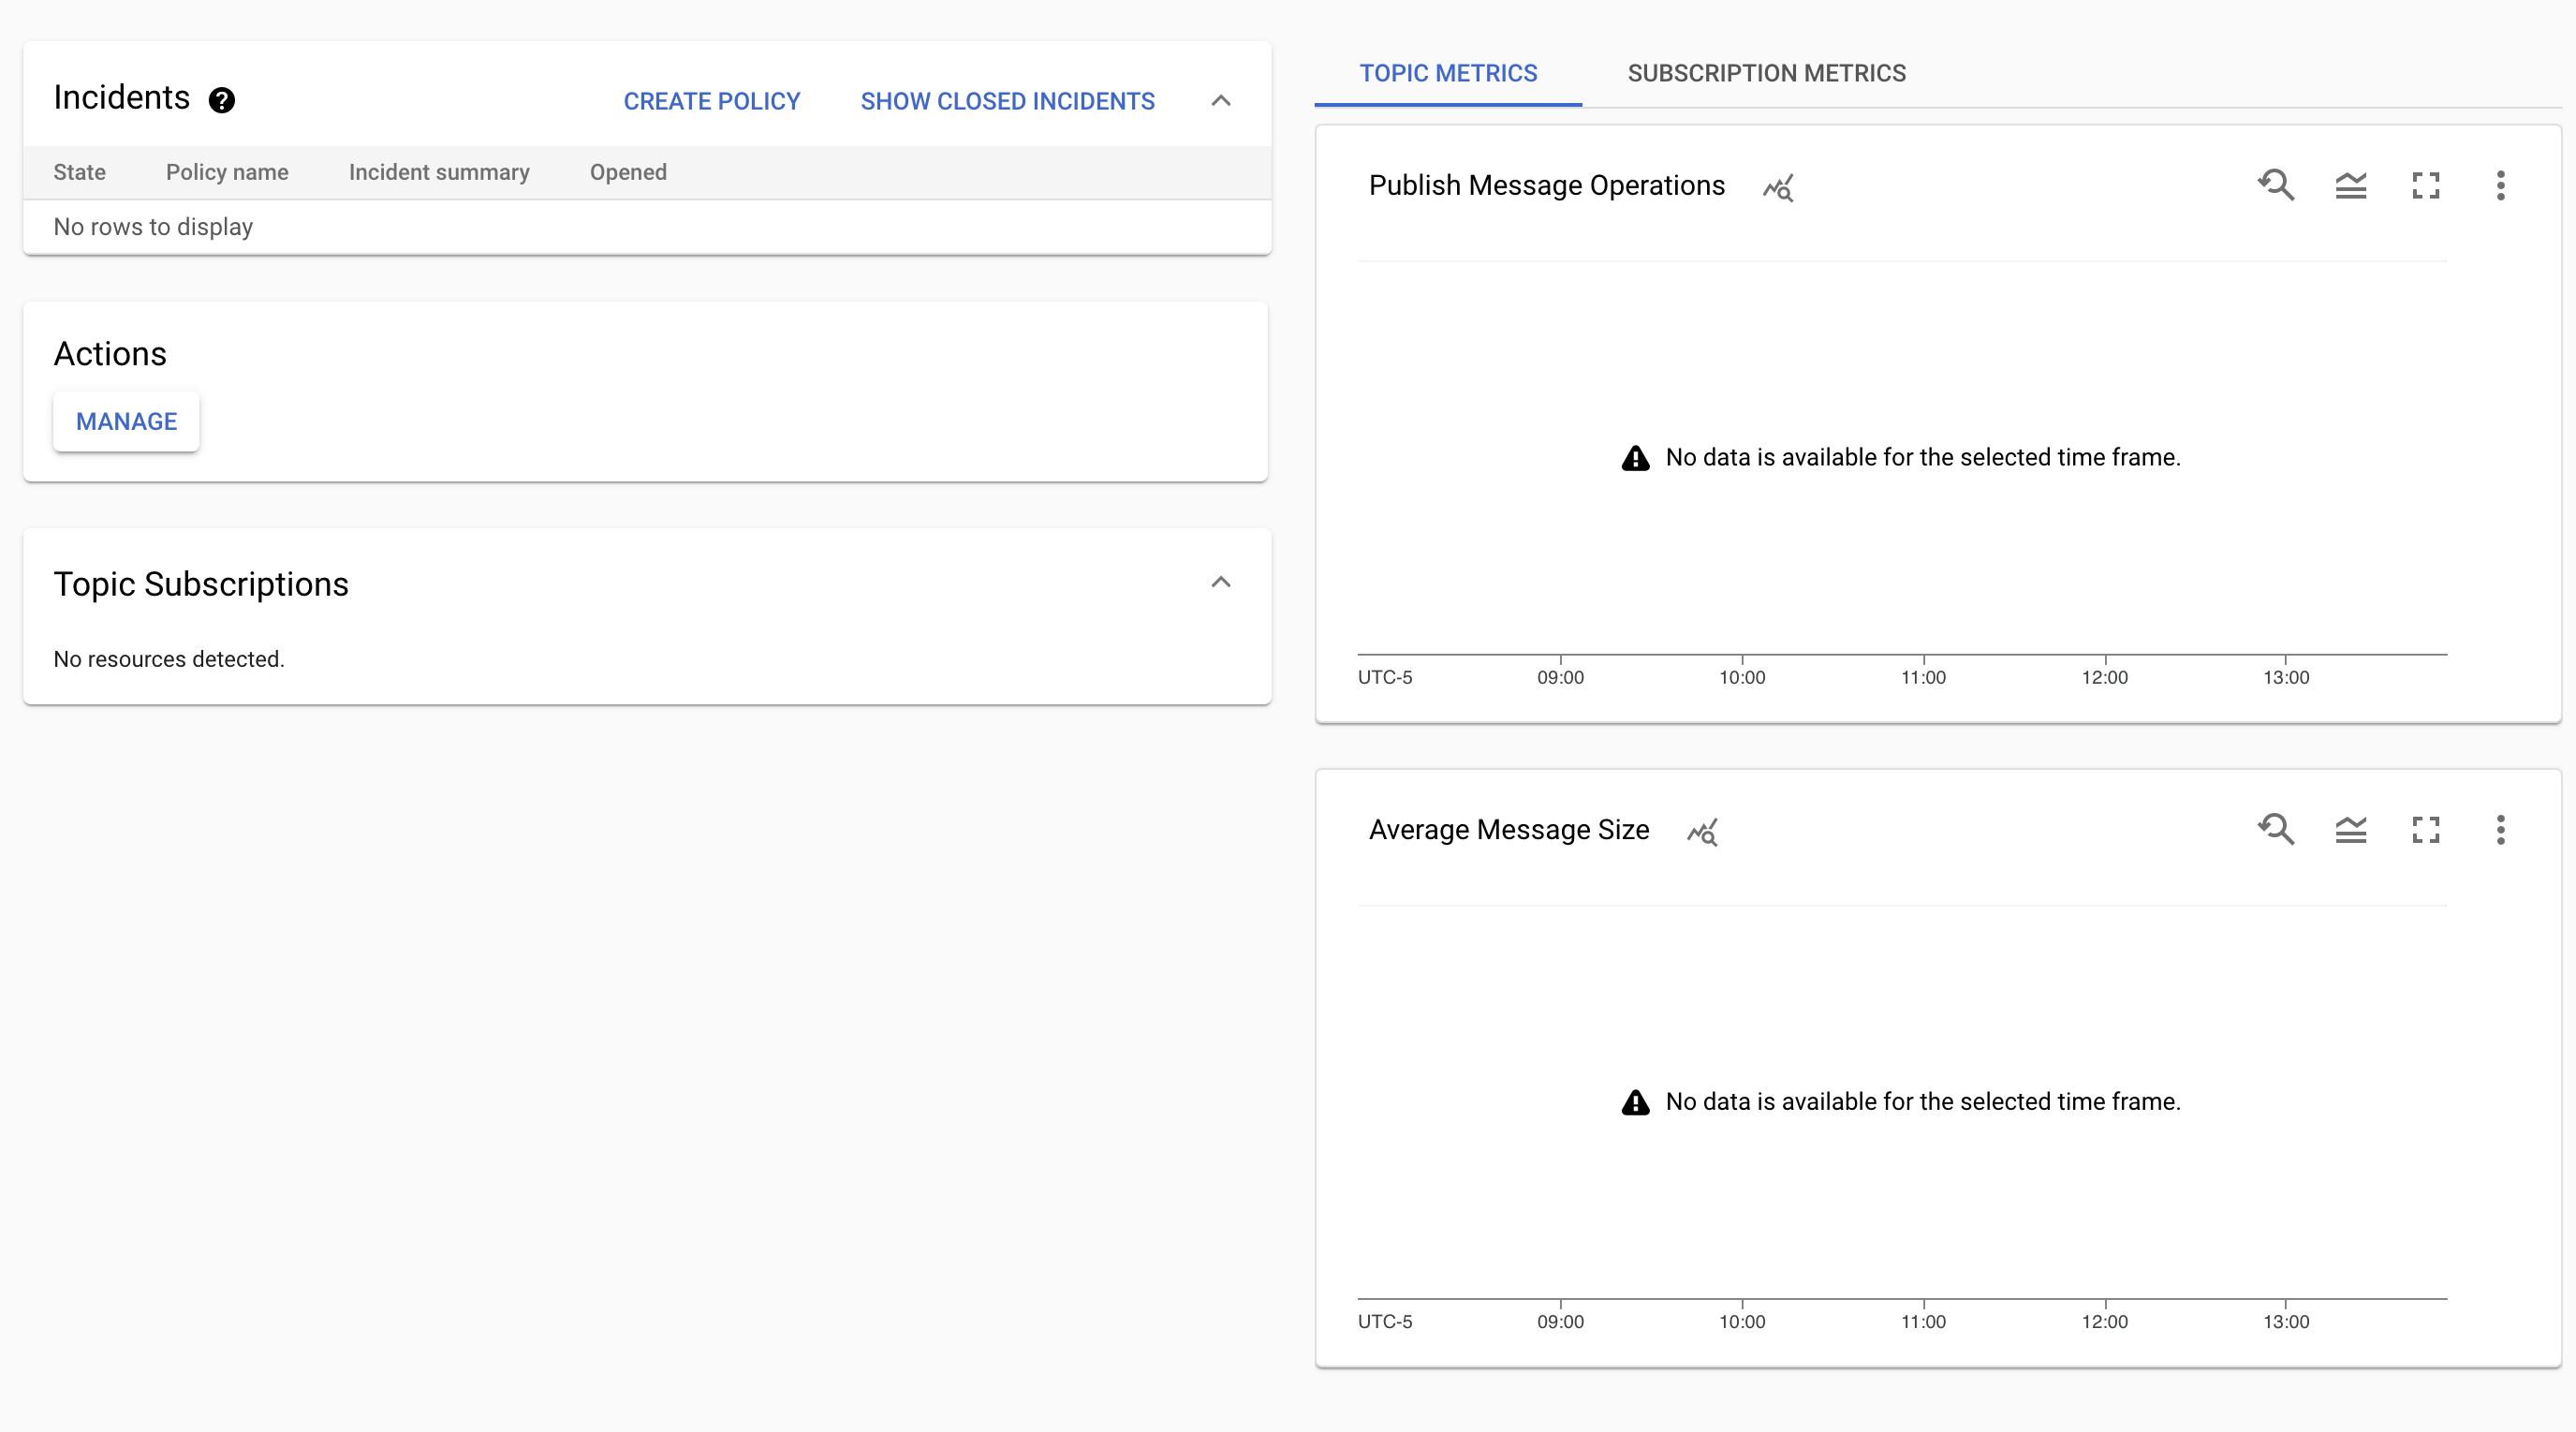This screenshot has height=1432, width=2576.
Task: Reset zoom on Publish Message Operations chart
Action: (x=2275, y=185)
